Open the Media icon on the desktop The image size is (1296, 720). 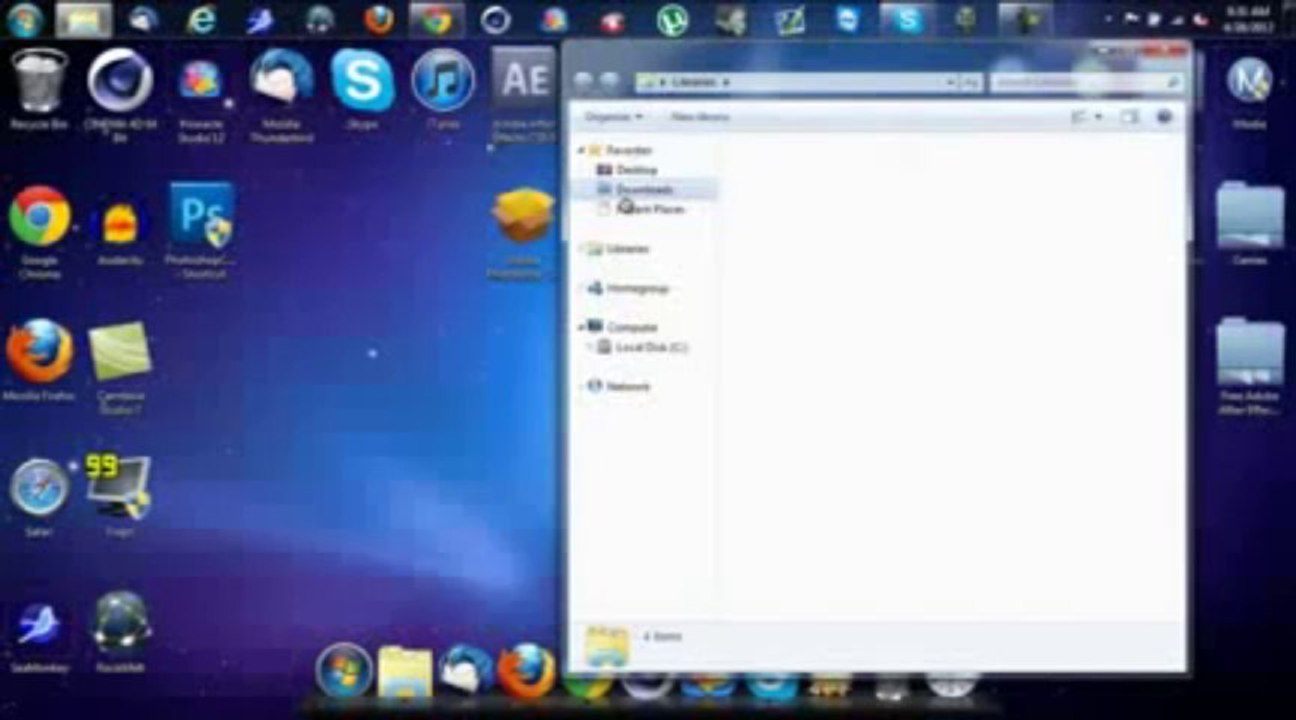1250,91
